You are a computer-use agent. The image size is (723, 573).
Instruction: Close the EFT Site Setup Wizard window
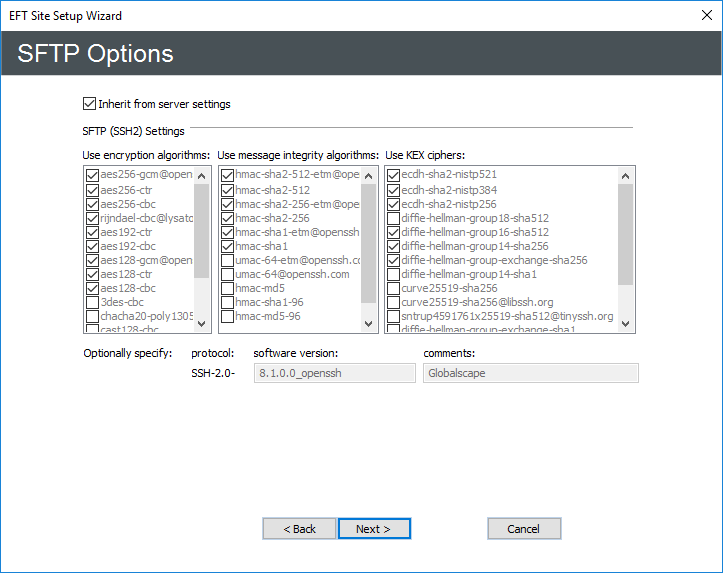pos(699,17)
